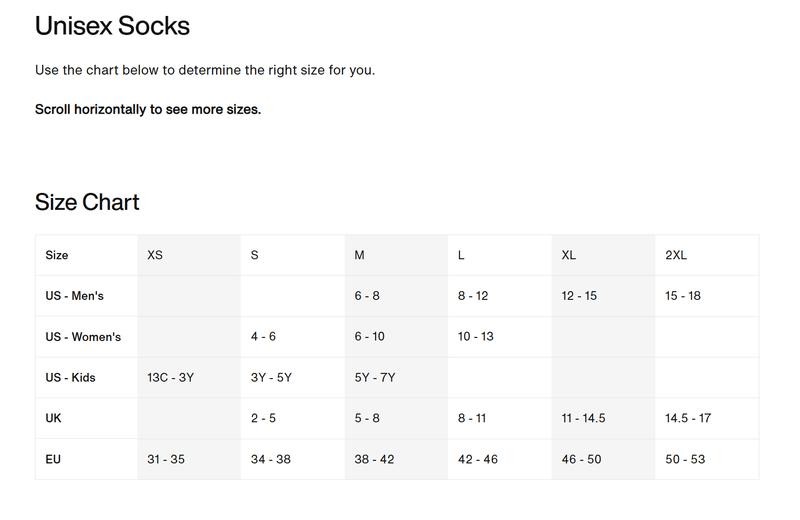Click the 'Scroll horizontally to see more sizes' text

click(148, 109)
